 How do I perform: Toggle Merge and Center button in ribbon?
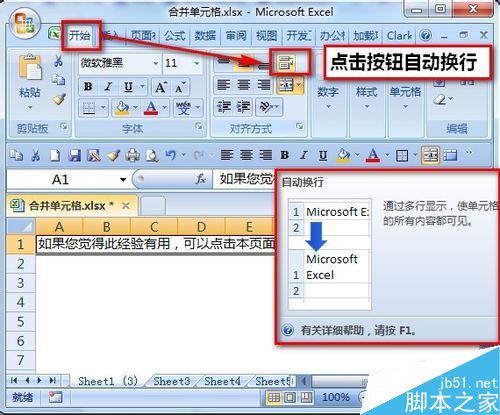[286, 85]
